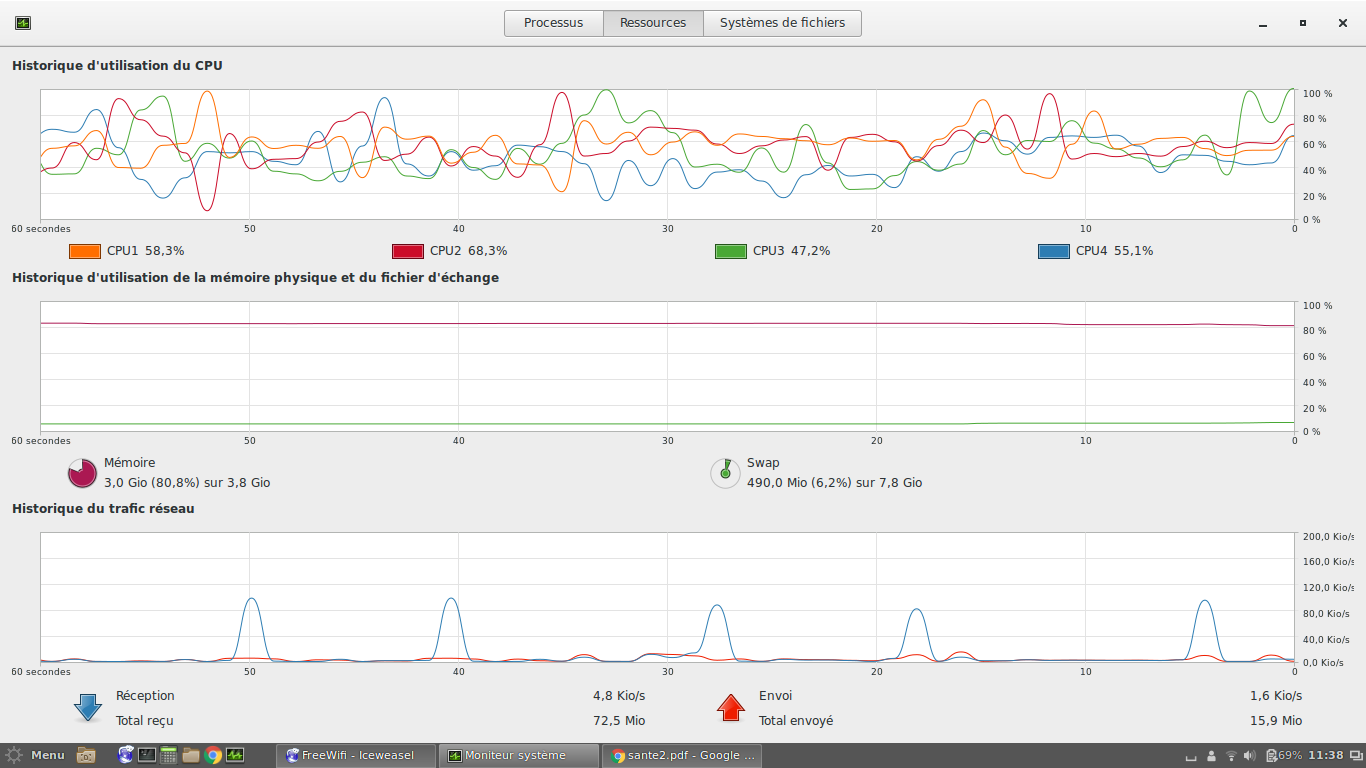Select the Ressources tab

coord(653,23)
